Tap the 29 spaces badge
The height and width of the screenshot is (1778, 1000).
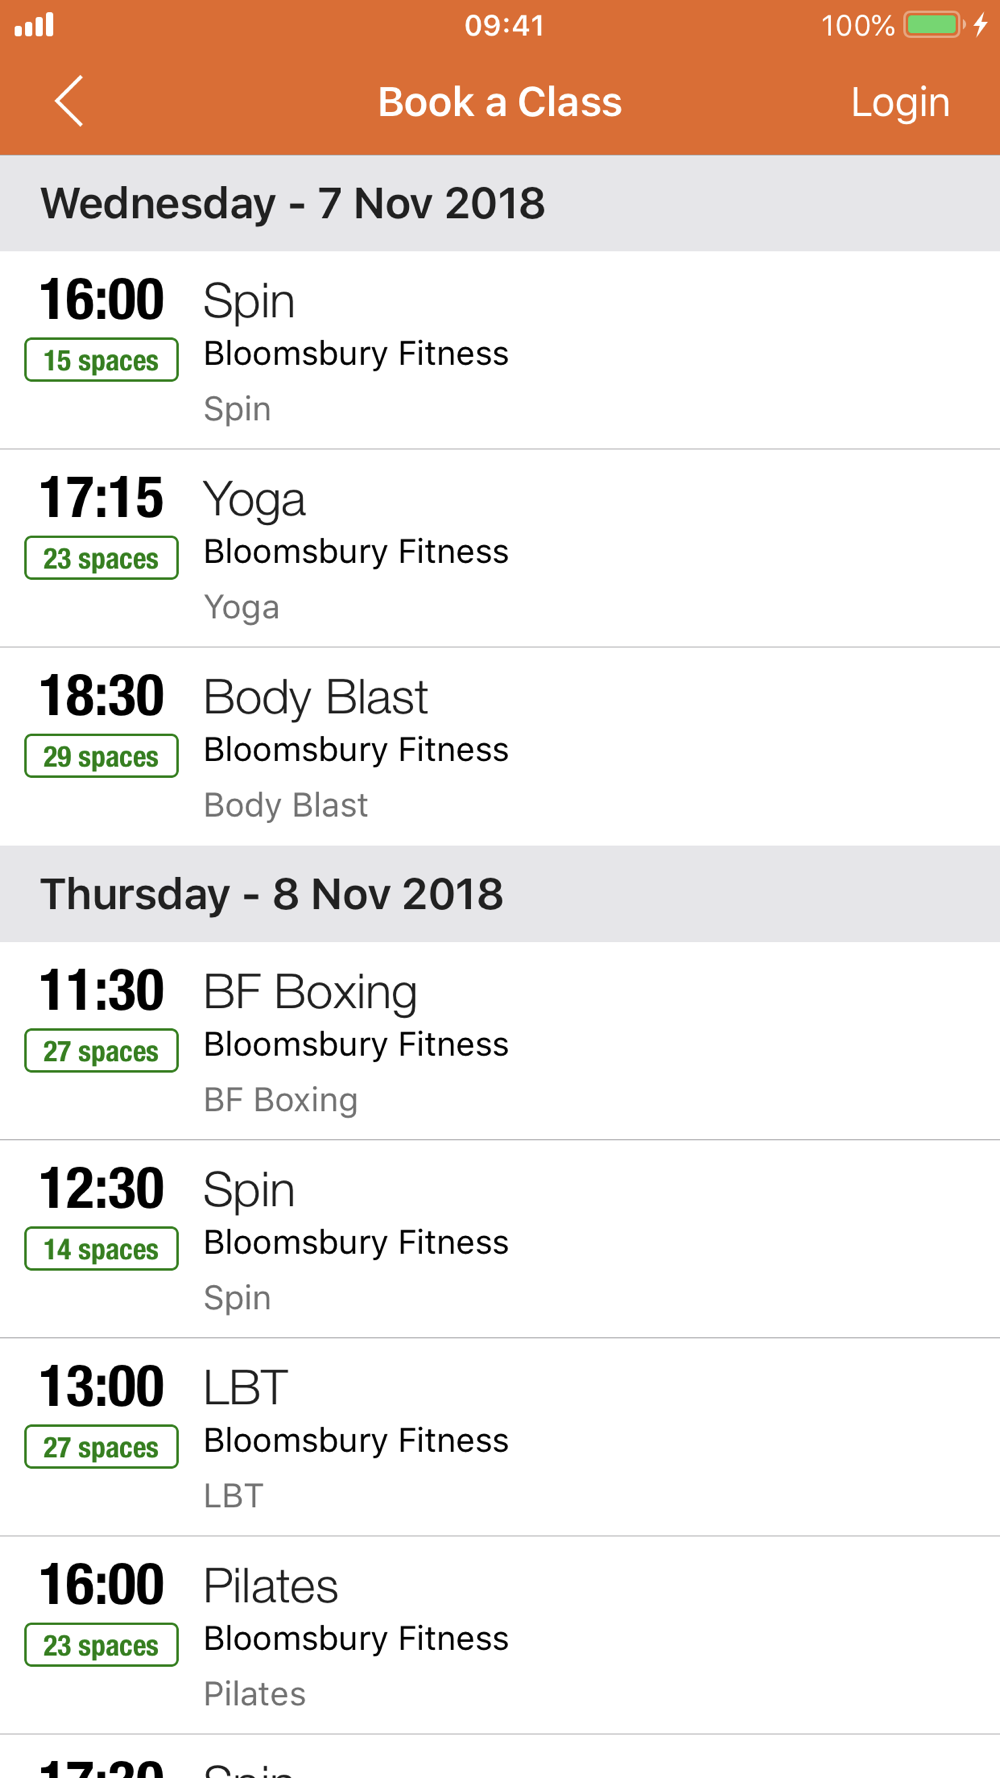(x=101, y=756)
